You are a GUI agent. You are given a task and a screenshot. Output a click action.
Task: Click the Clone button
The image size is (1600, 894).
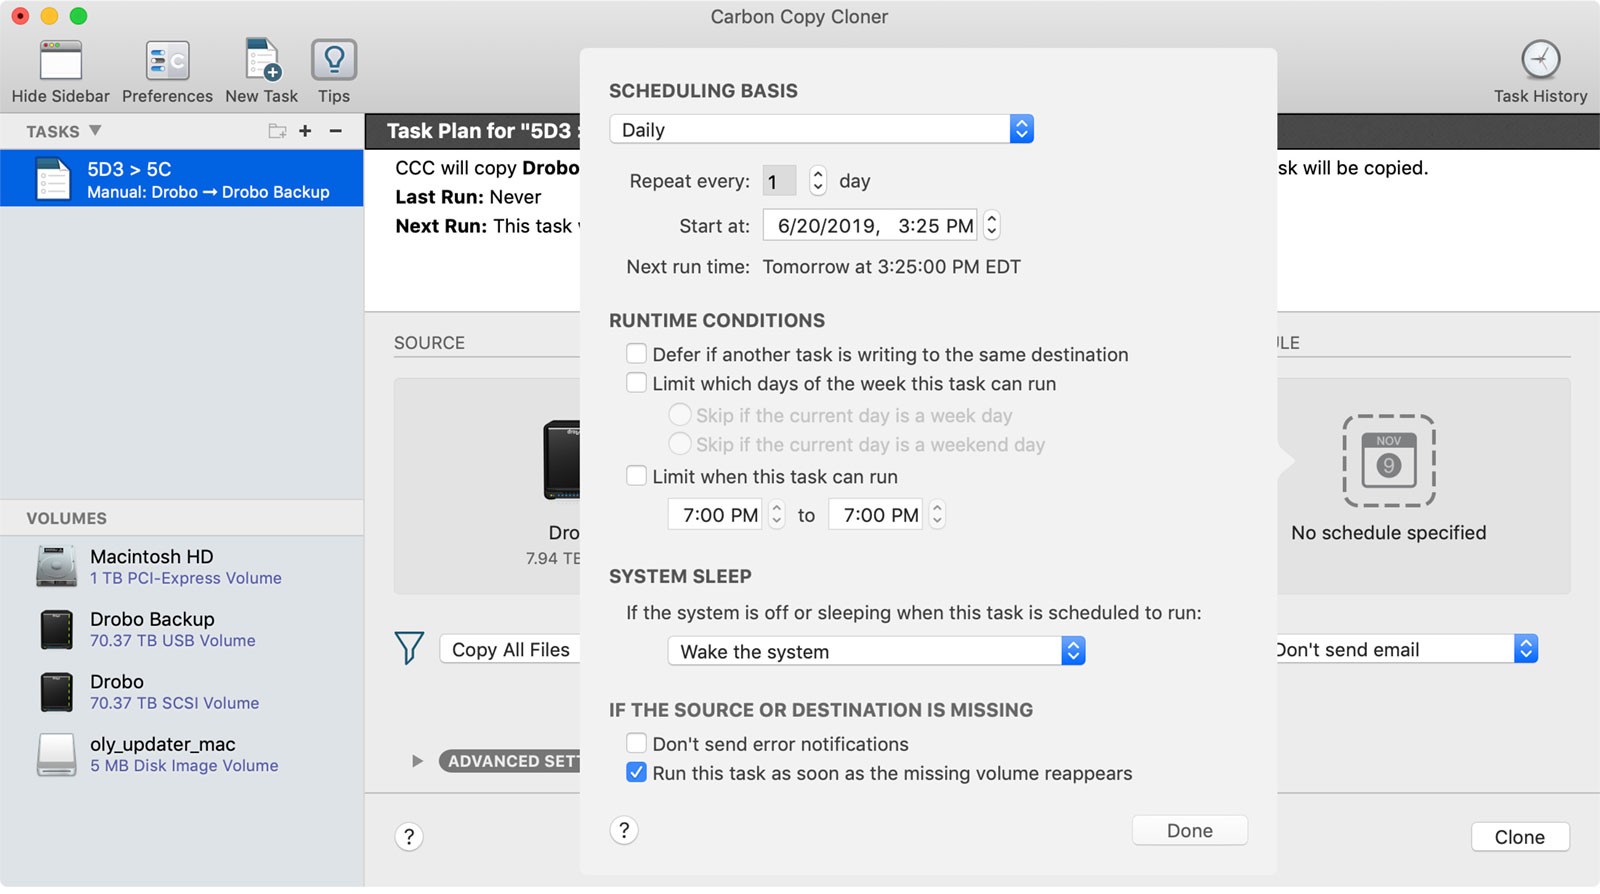coord(1519,837)
